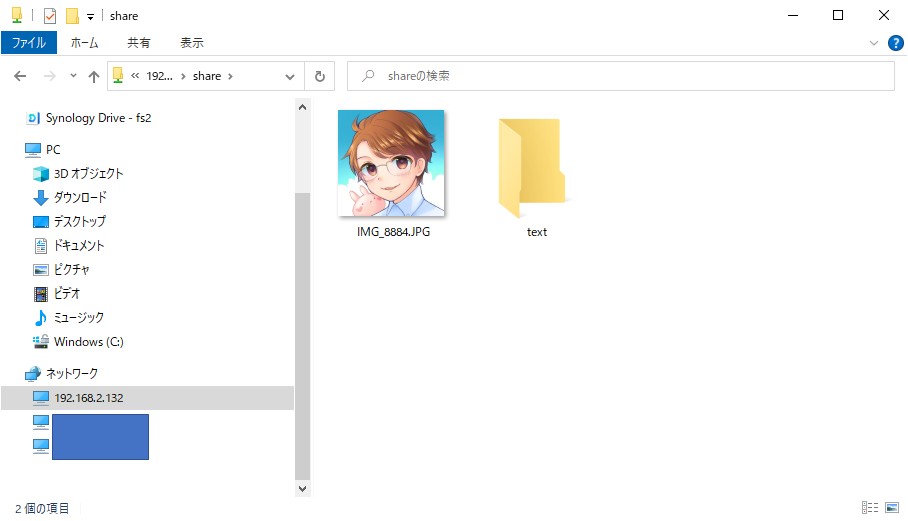
Task: Expand the chevron after share breadcrumb
Action: click(230, 76)
